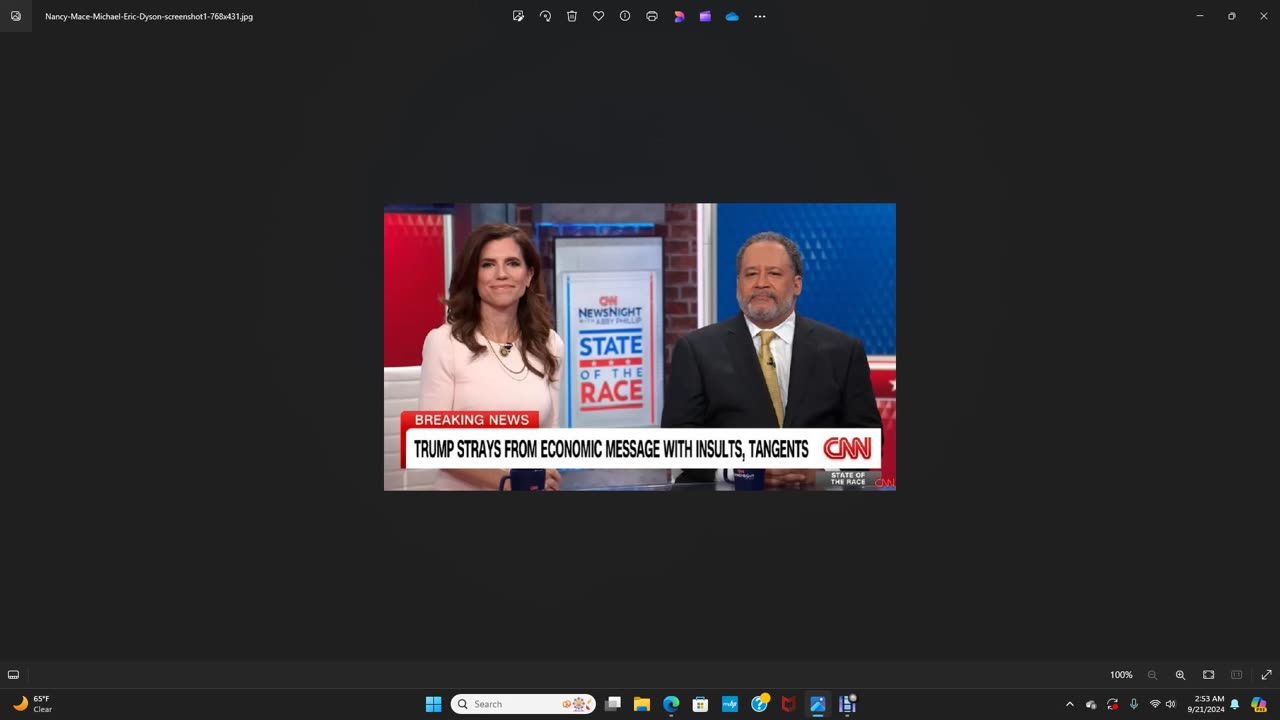
Task: Open Task View on taskbar
Action: click(x=613, y=704)
